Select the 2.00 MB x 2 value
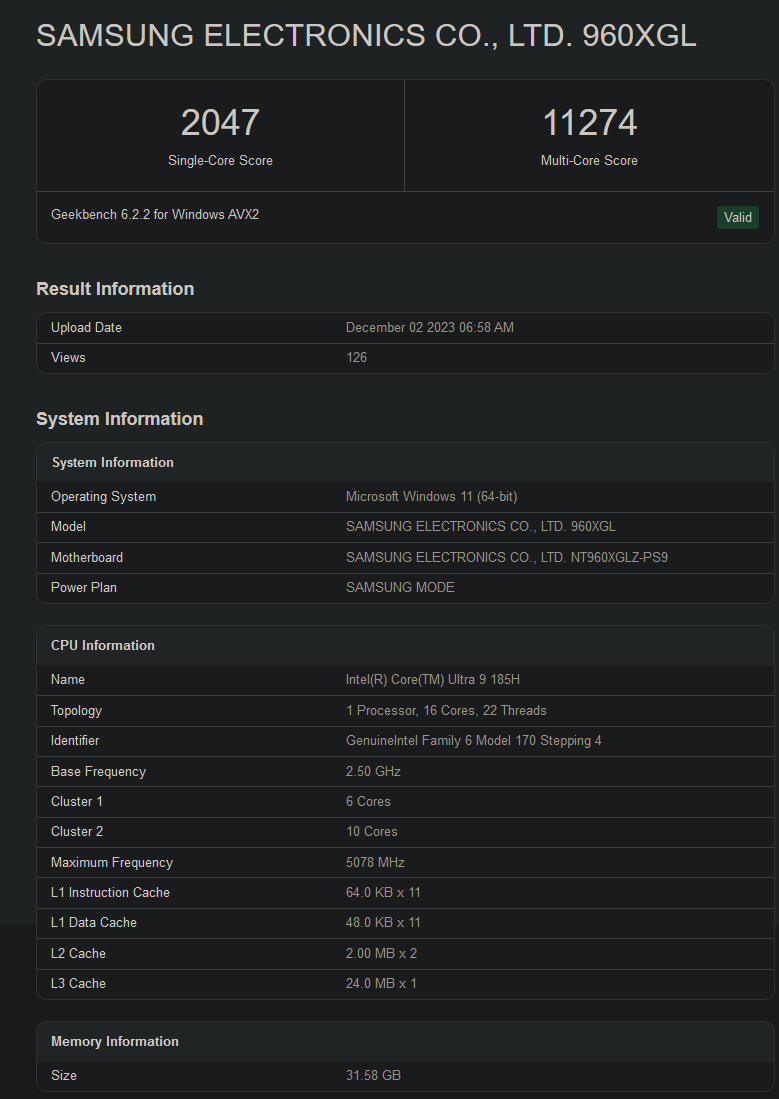The image size is (779, 1099). coord(381,953)
